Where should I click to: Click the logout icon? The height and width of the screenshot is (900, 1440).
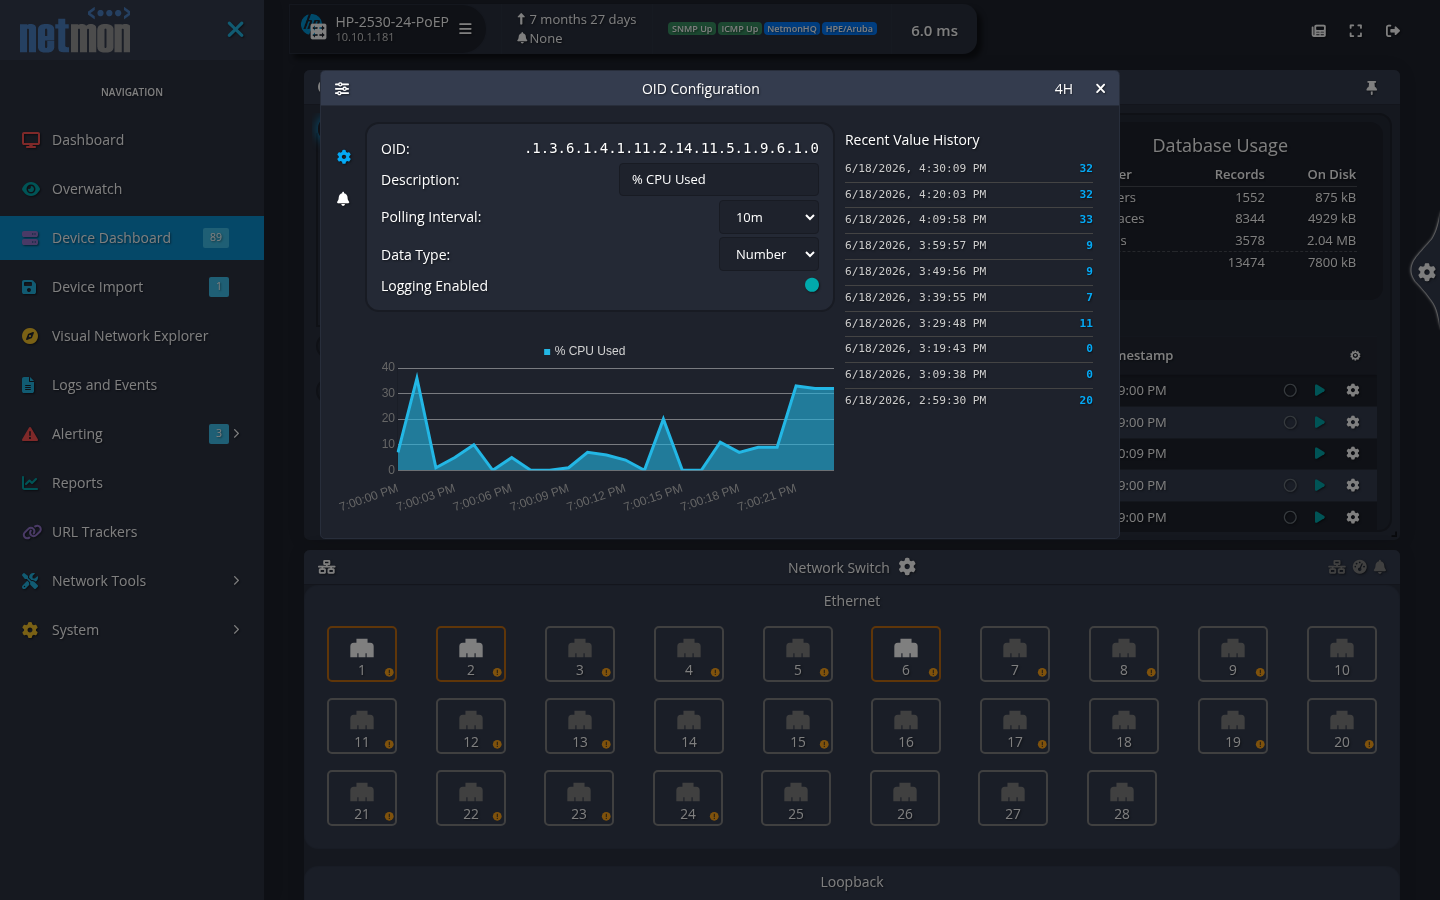click(1393, 31)
